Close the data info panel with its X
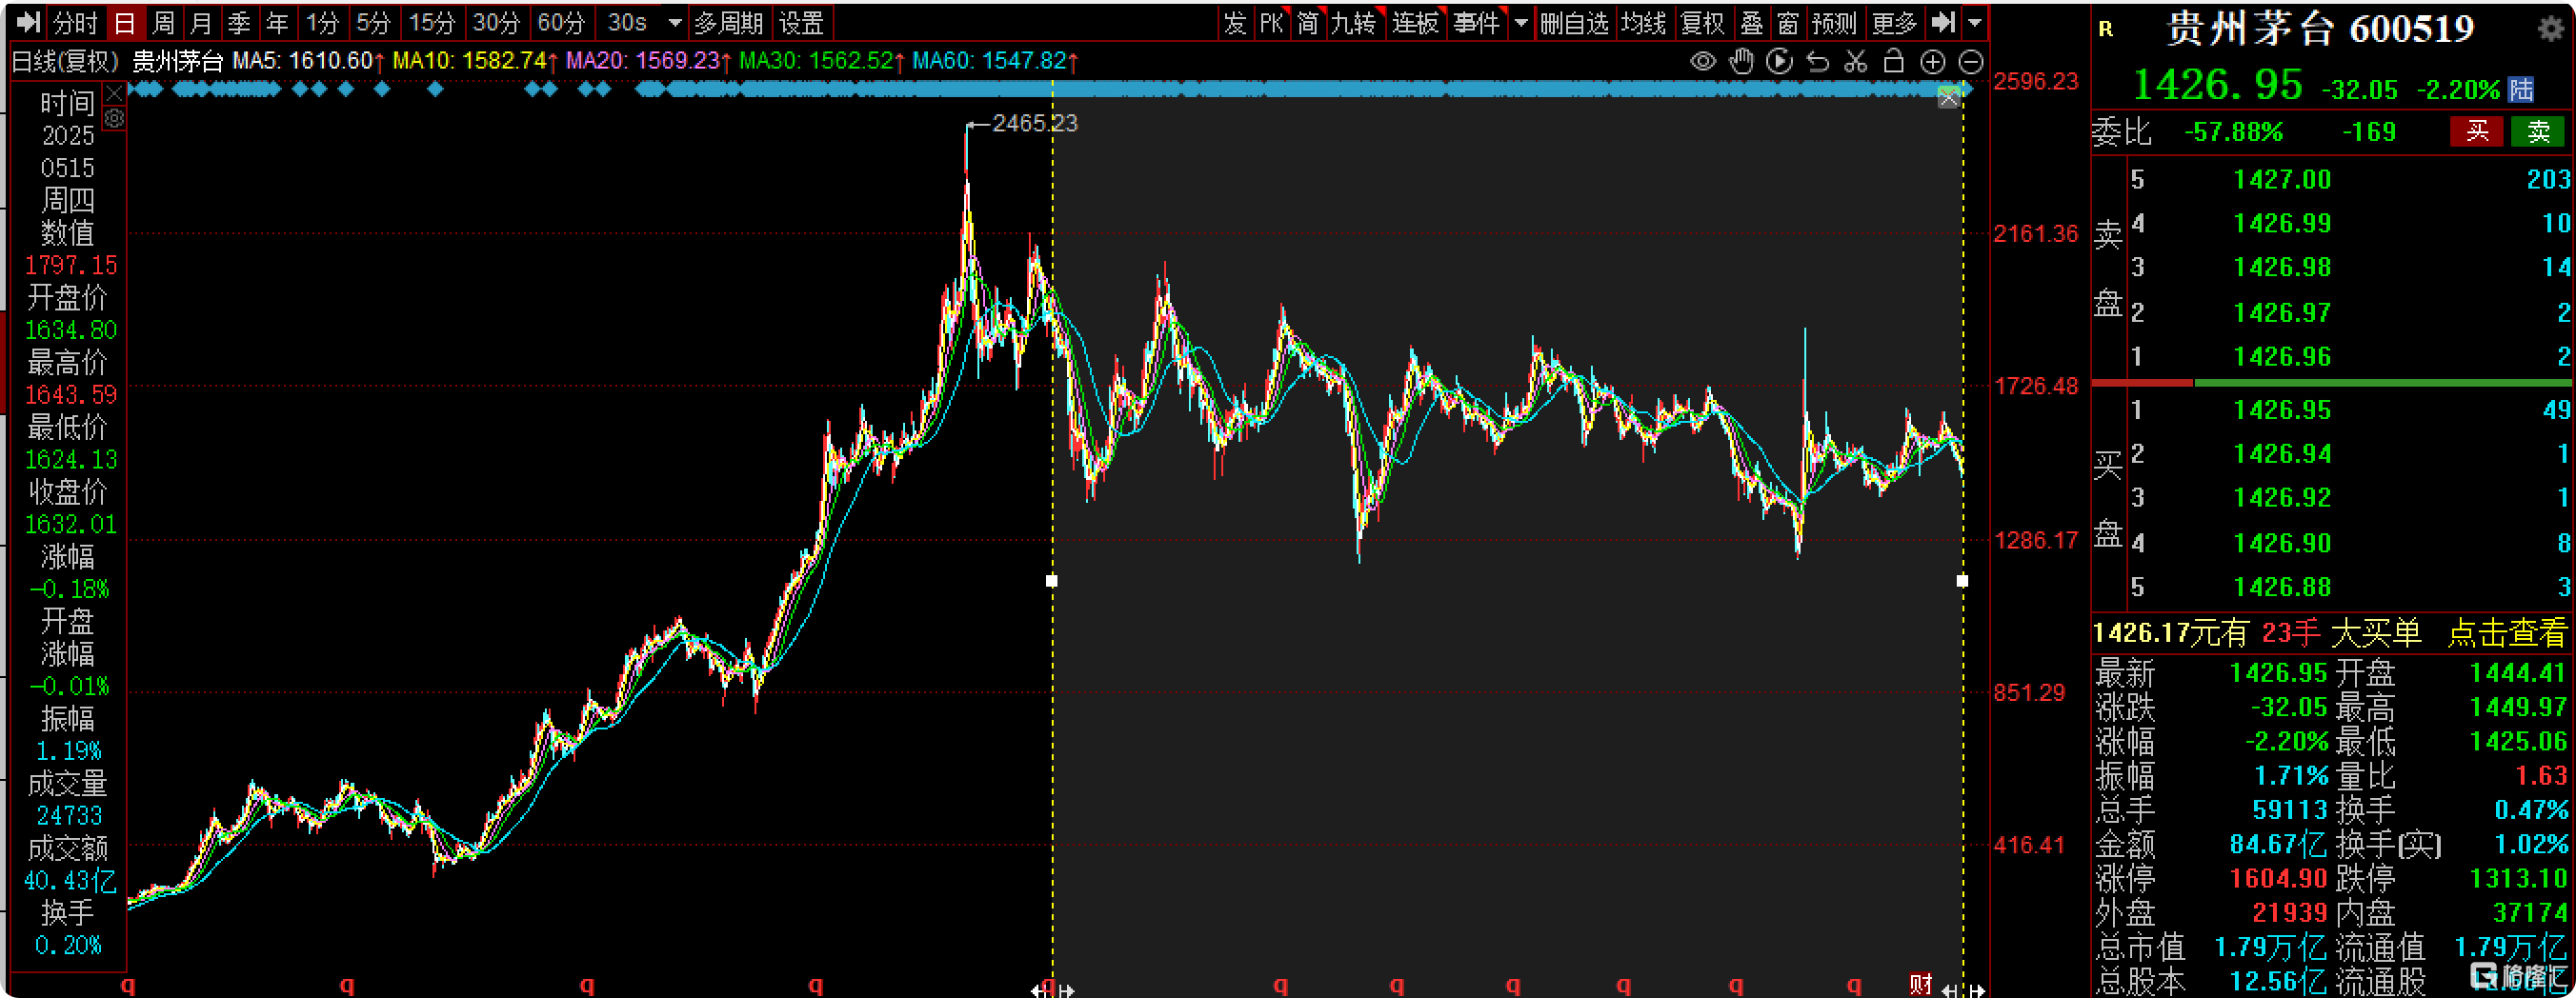 tap(115, 94)
